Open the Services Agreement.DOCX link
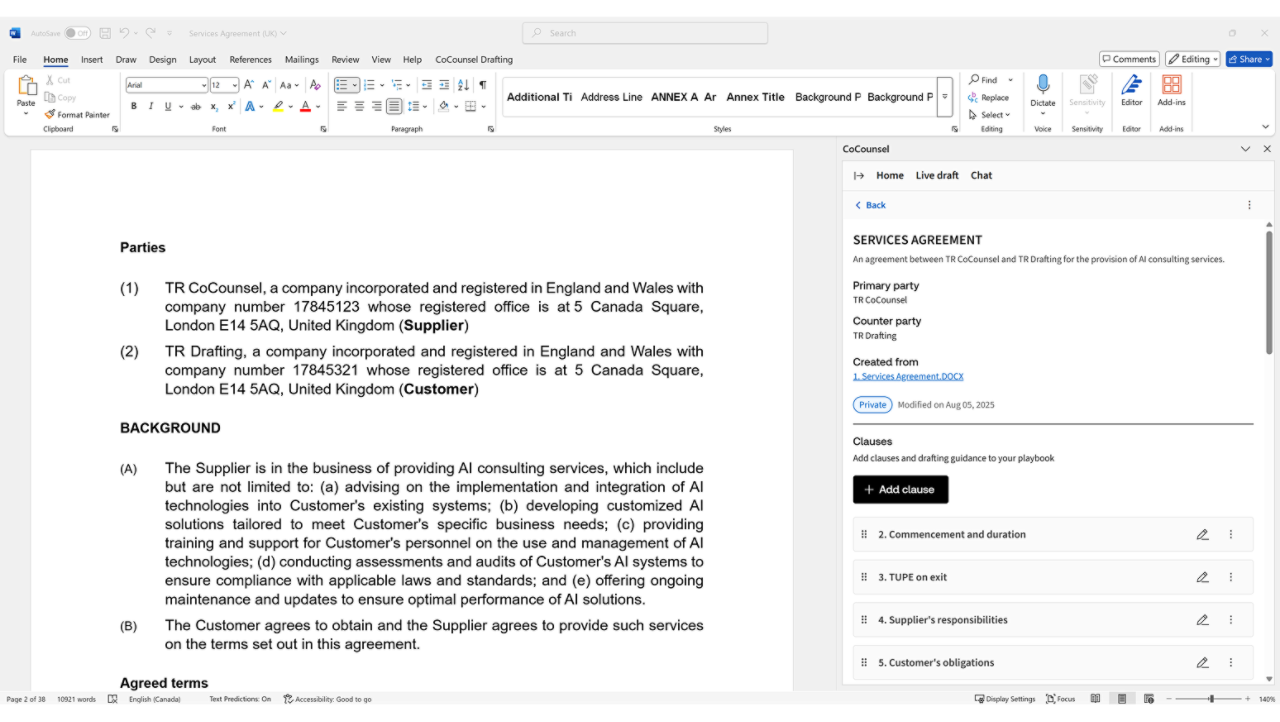The image size is (1280, 722). 908,377
